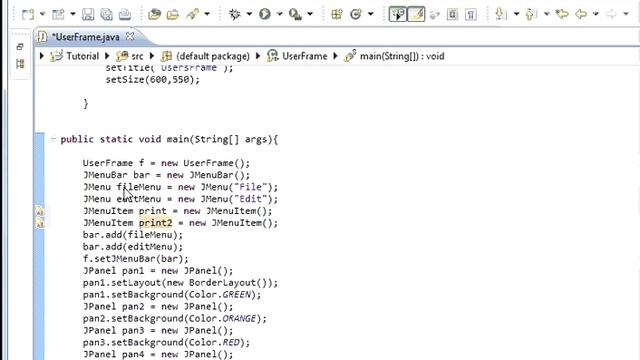Click the Forward navigation arrow
This screenshot has height=360, width=640.
[611, 14]
